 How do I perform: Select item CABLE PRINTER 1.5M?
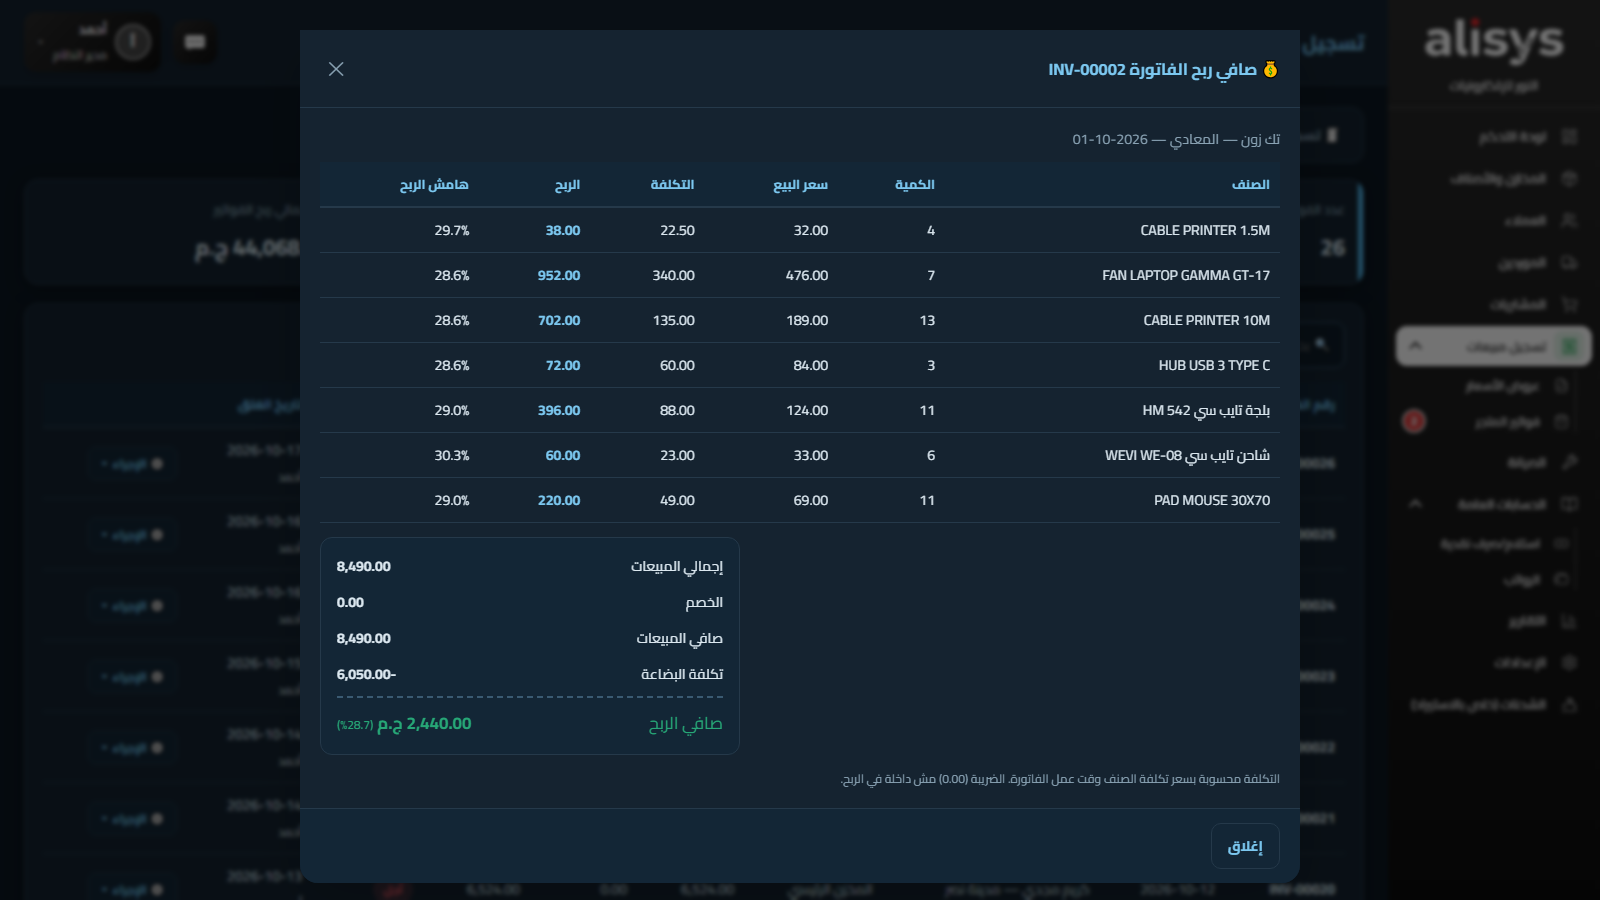tap(1205, 230)
